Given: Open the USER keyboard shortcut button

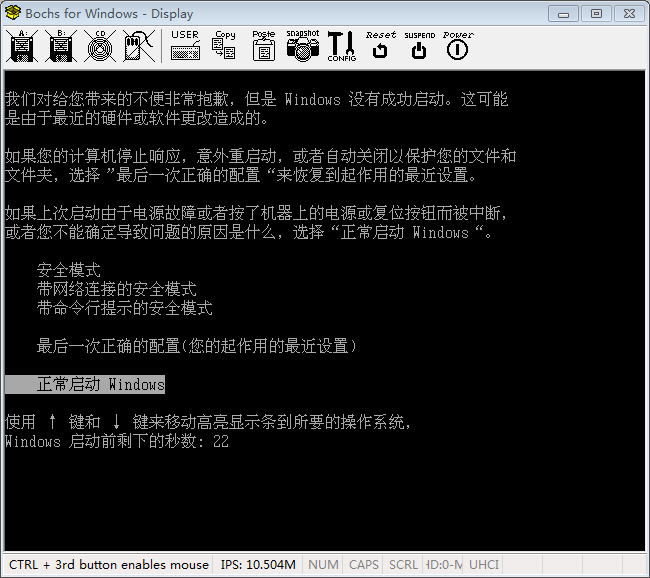Looking at the screenshot, I should [x=185, y=46].
